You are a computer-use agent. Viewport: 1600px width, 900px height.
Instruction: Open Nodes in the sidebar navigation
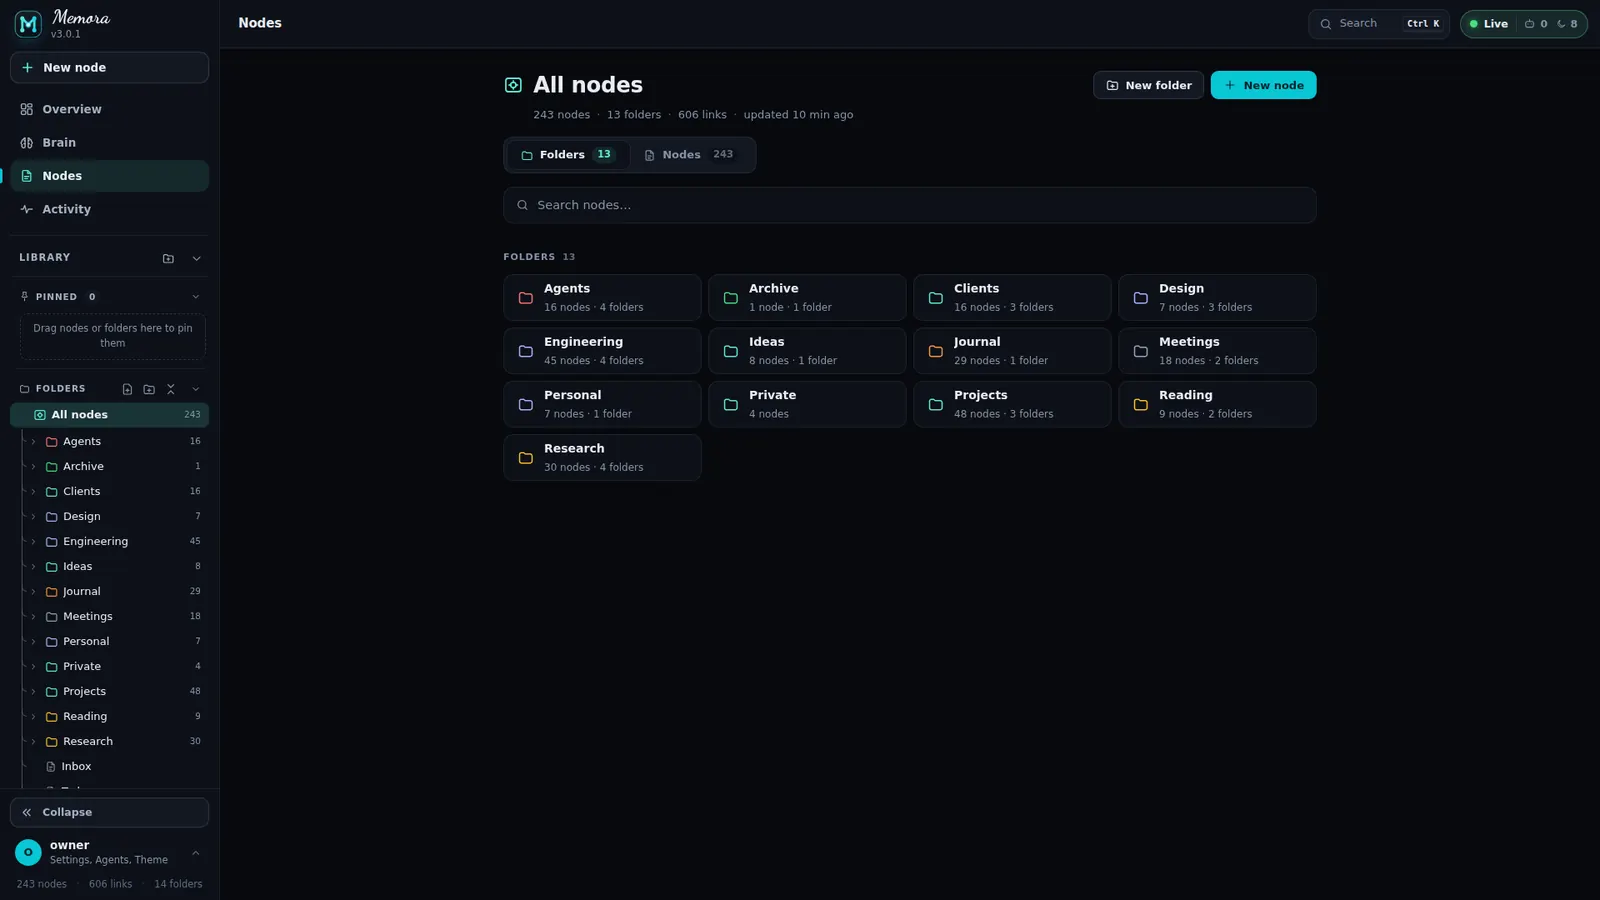[109, 176]
